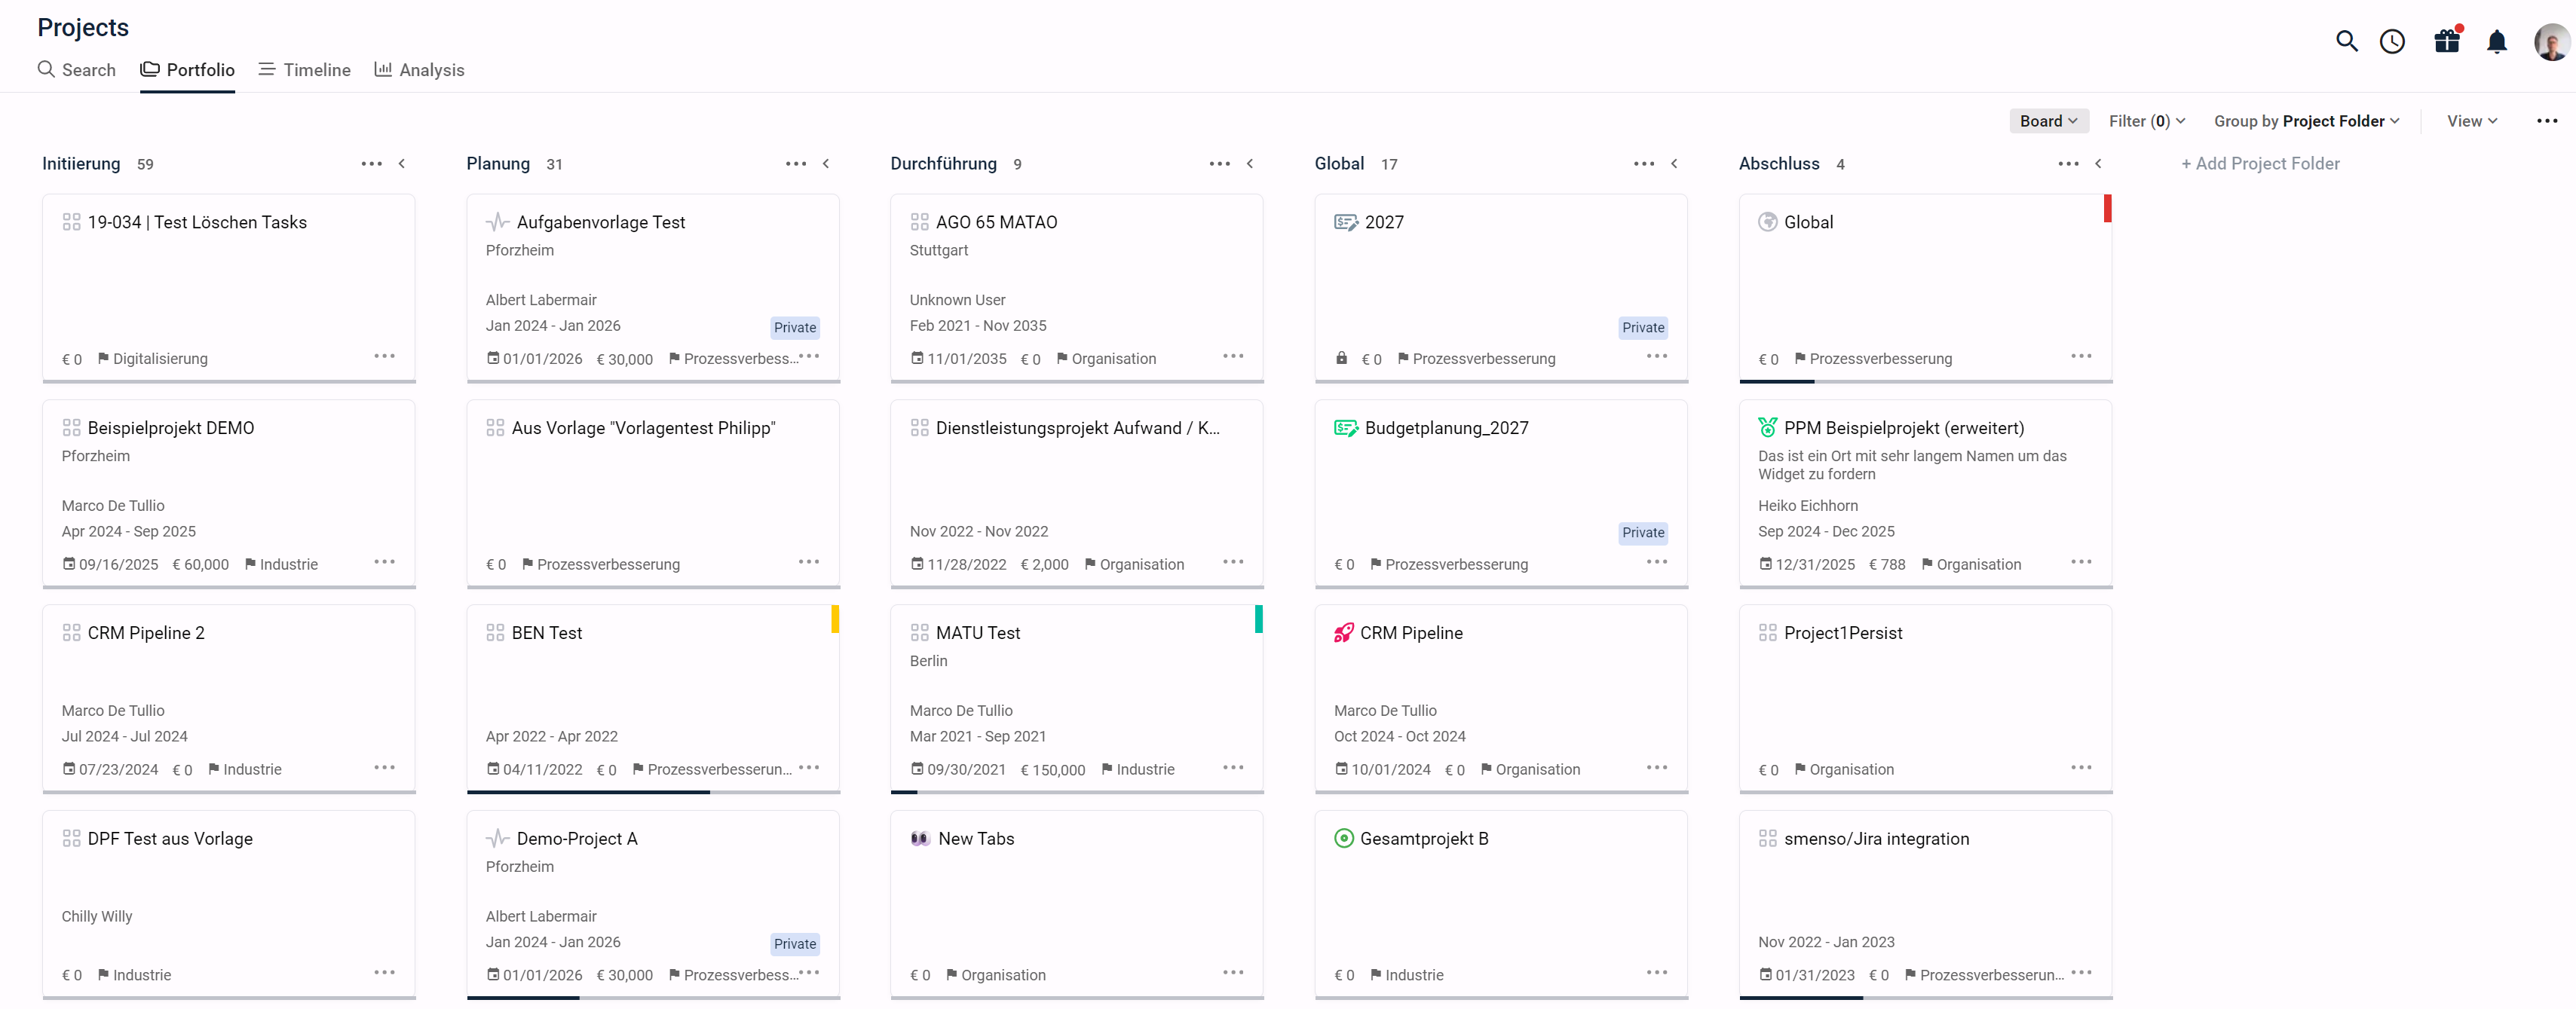Click Add Project Folder
The image size is (2576, 1009).
(x=2260, y=163)
